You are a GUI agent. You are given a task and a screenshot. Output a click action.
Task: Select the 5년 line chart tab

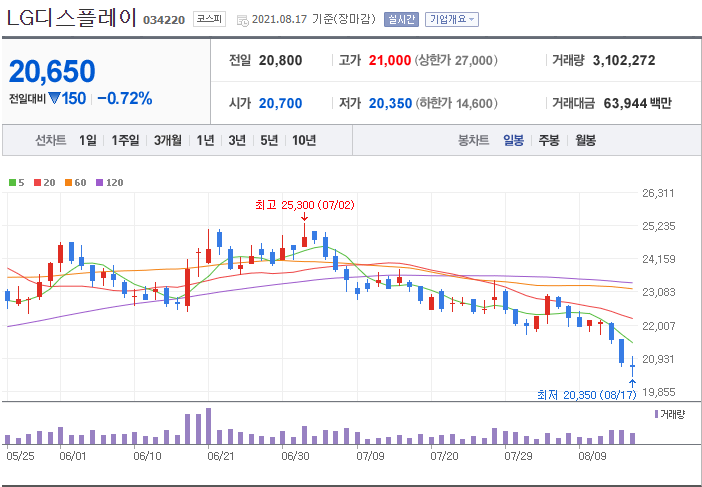click(x=269, y=141)
